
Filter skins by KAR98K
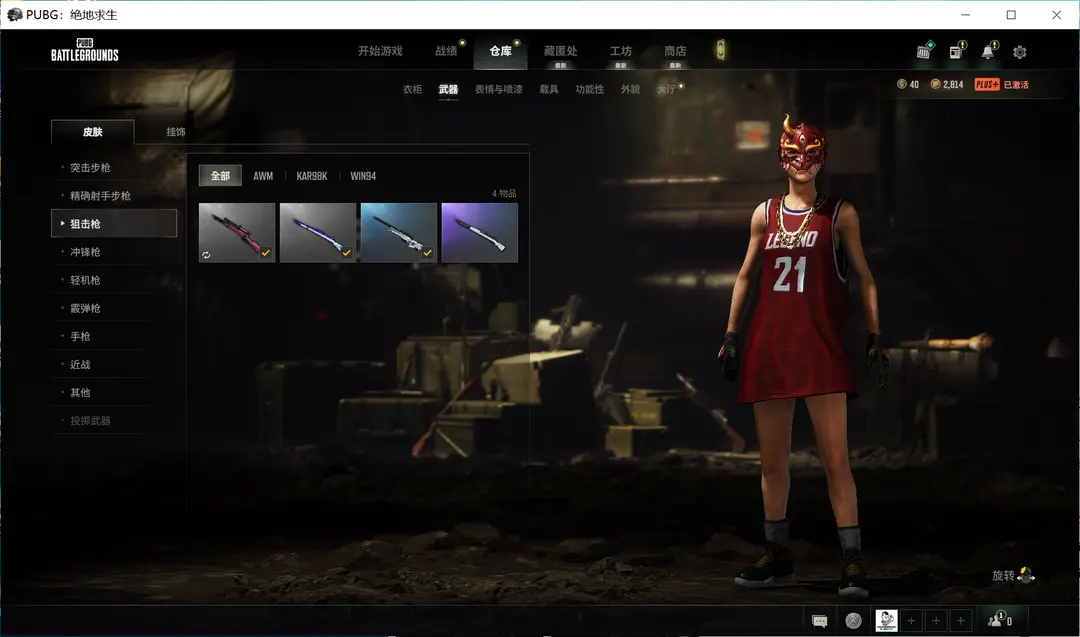pyautogui.click(x=312, y=176)
